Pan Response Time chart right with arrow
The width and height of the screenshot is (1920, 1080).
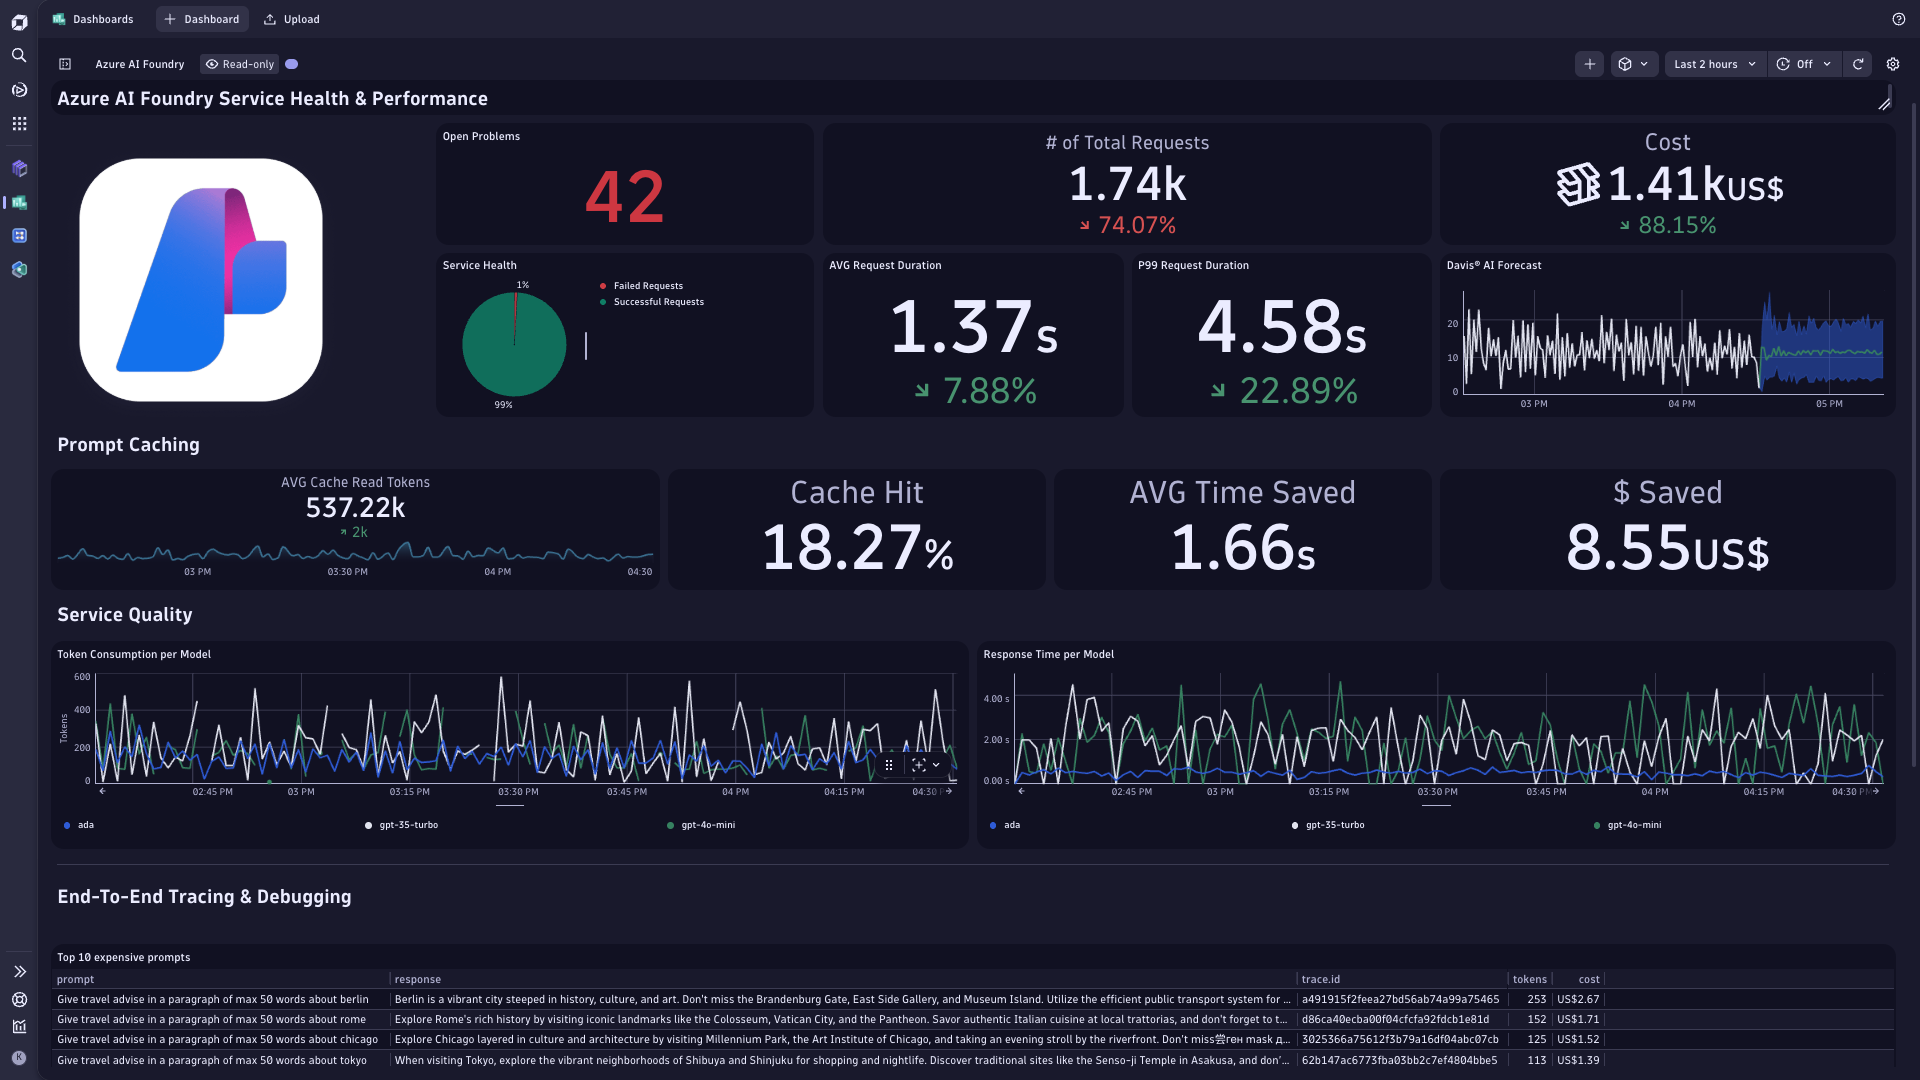[1876, 791]
